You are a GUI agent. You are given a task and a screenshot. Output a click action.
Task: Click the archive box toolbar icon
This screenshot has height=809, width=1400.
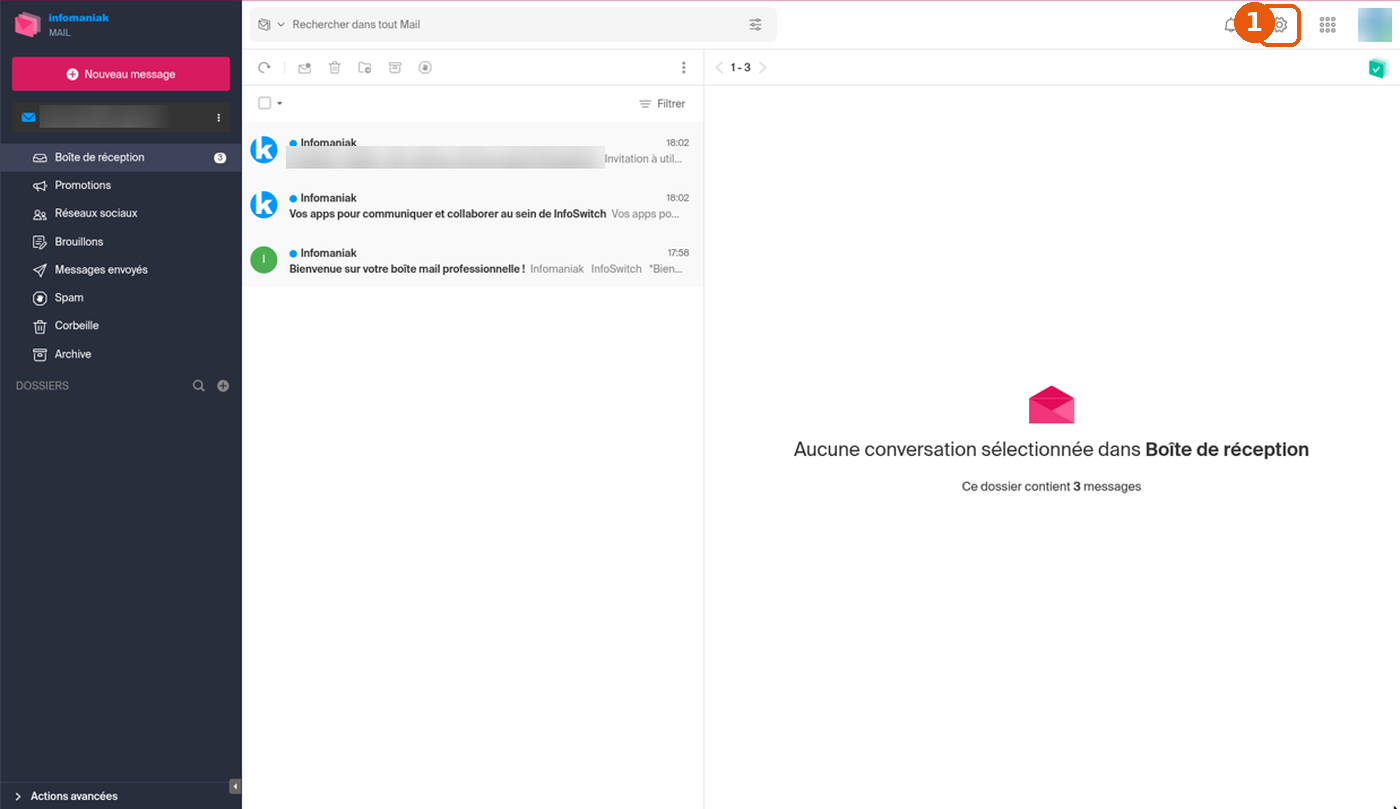click(x=395, y=68)
